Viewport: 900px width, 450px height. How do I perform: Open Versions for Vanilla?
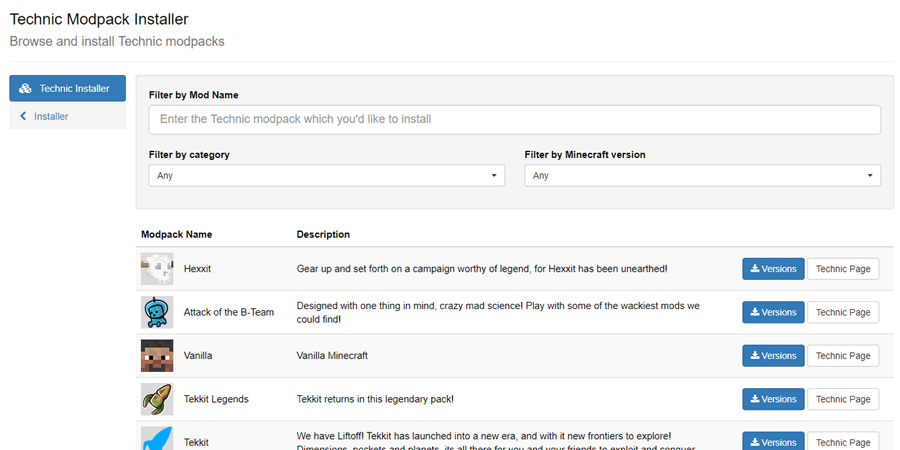tap(773, 356)
